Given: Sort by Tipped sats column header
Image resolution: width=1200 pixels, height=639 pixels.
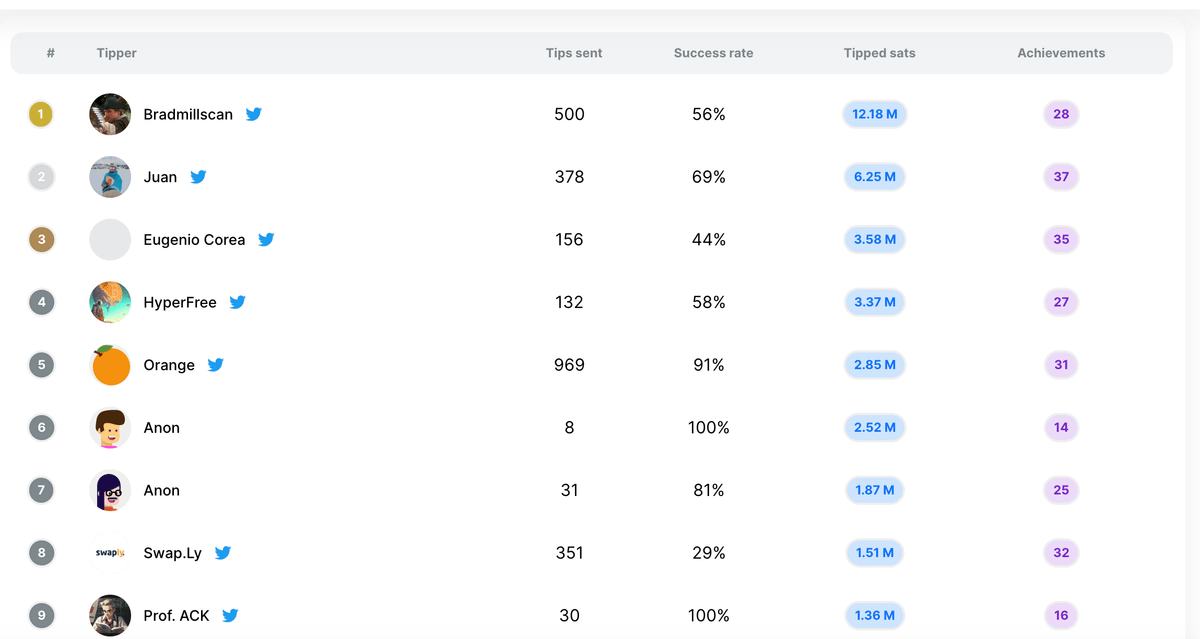Looking at the screenshot, I should 879,53.
